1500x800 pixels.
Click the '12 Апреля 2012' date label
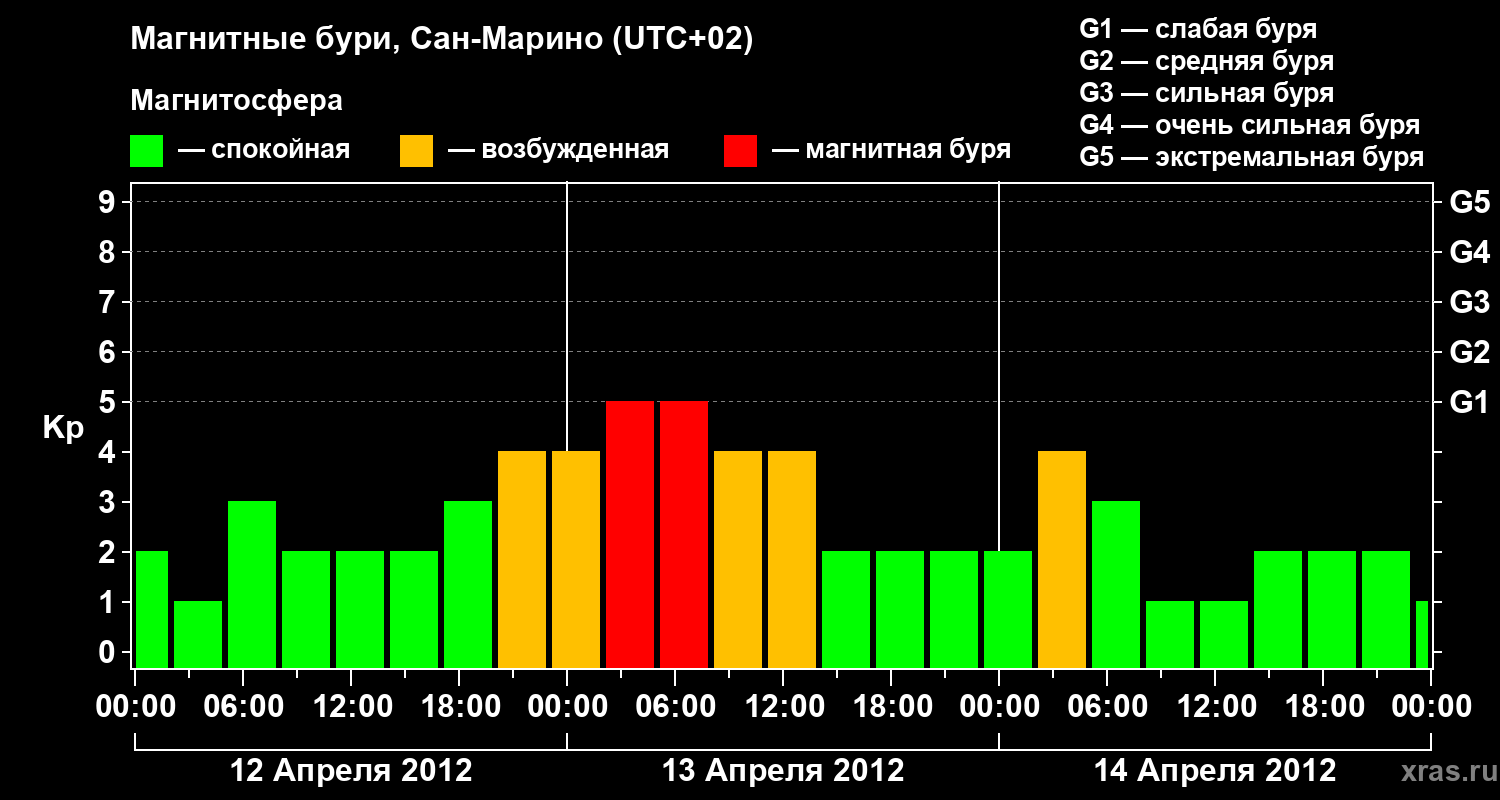pos(351,771)
